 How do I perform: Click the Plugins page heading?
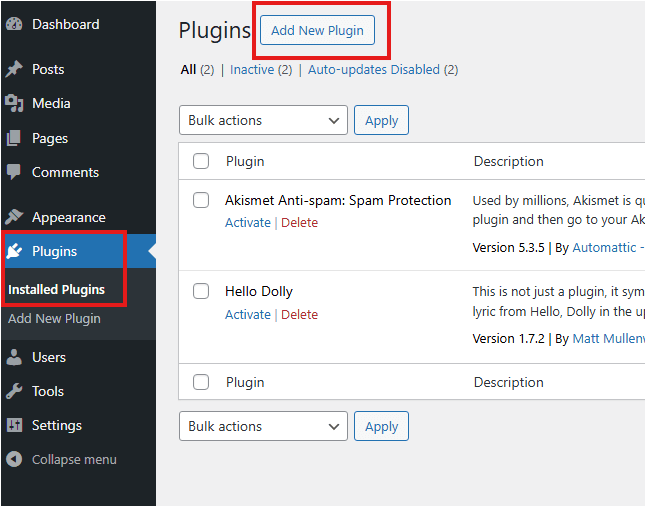[215, 31]
